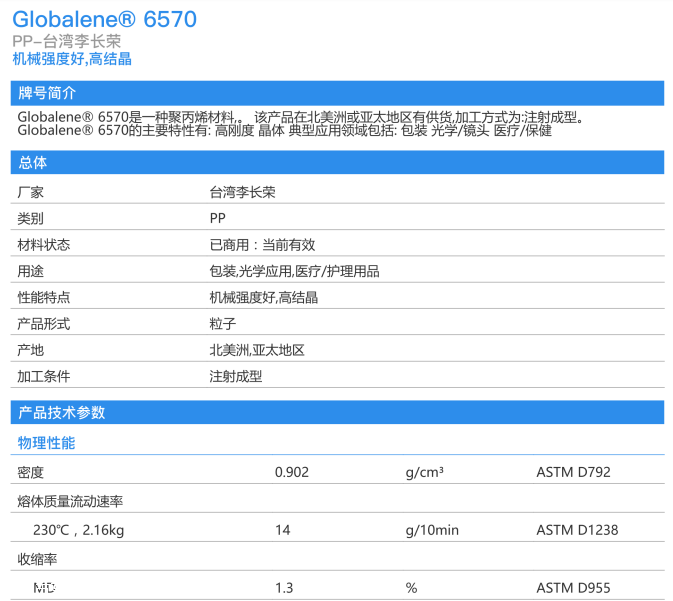Select the value 已商用：当前有效

[x=262, y=245]
